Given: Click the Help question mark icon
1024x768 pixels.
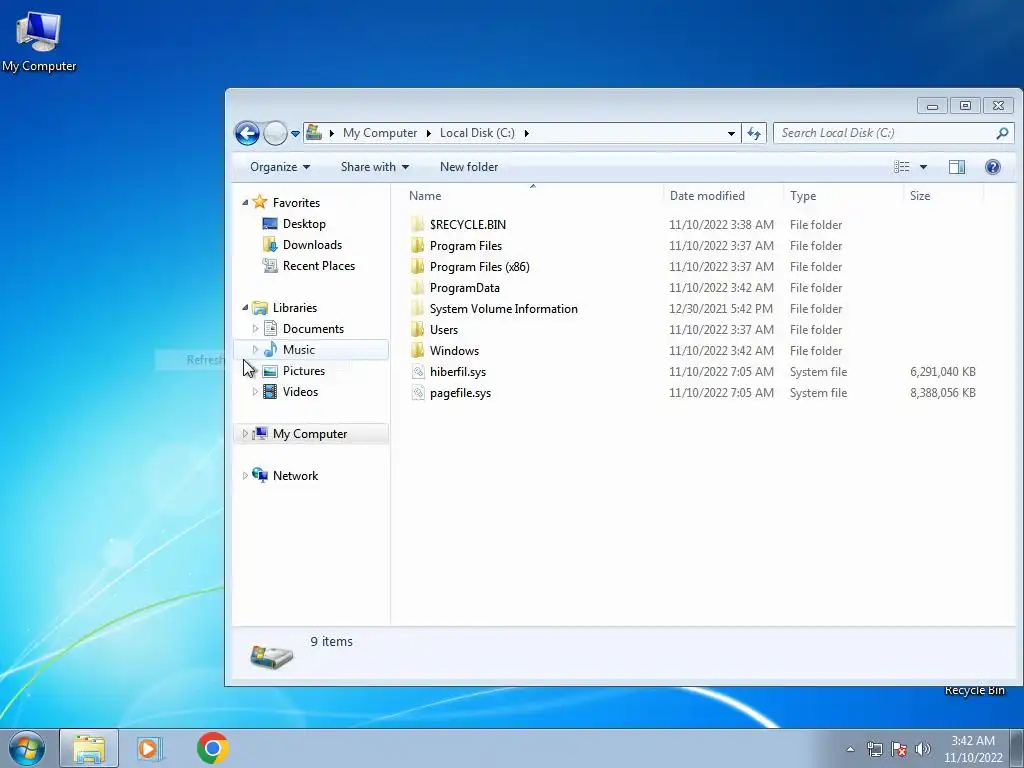Looking at the screenshot, I should [x=993, y=167].
